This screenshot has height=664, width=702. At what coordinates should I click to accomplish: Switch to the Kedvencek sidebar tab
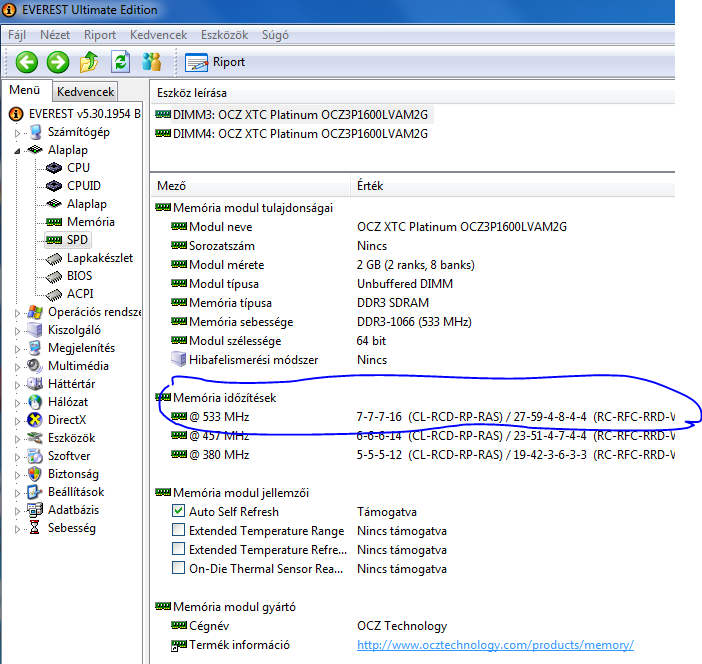coord(85,91)
